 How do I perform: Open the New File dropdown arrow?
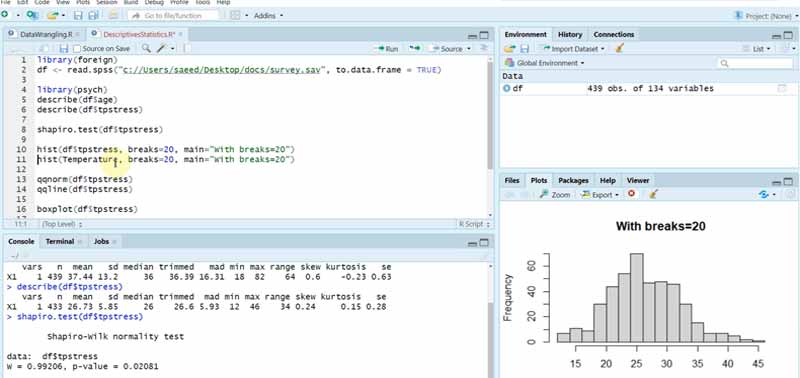point(18,16)
